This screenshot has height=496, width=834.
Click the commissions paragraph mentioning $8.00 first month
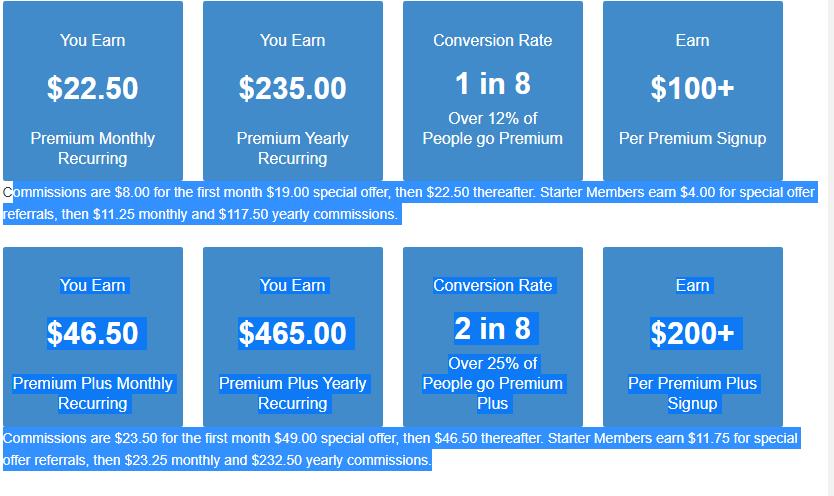click(x=409, y=203)
